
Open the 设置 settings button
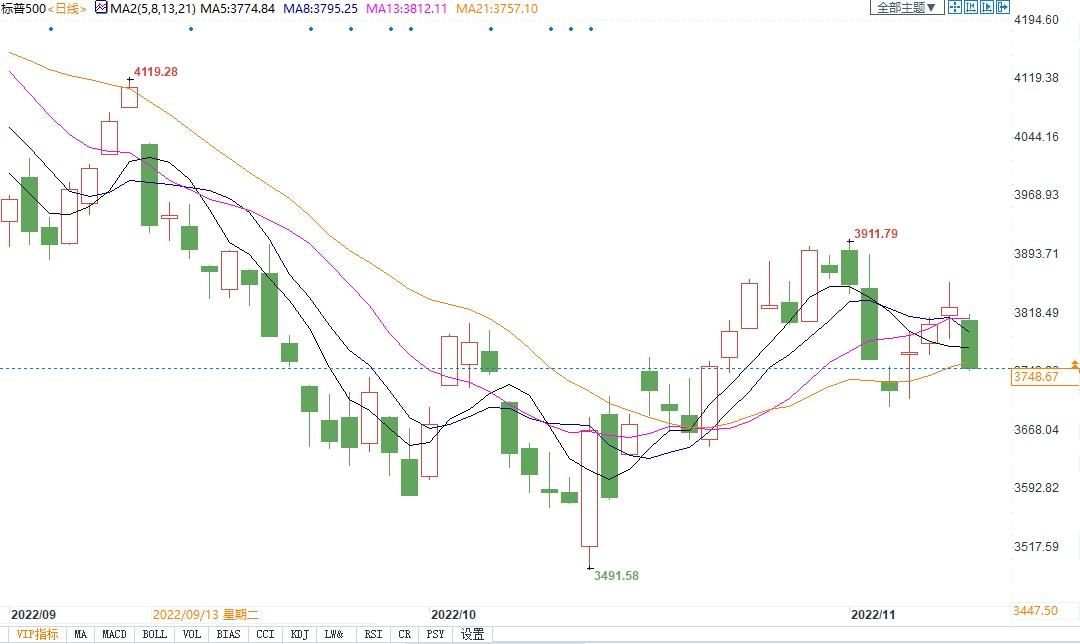pyautogui.click(x=473, y=634)
